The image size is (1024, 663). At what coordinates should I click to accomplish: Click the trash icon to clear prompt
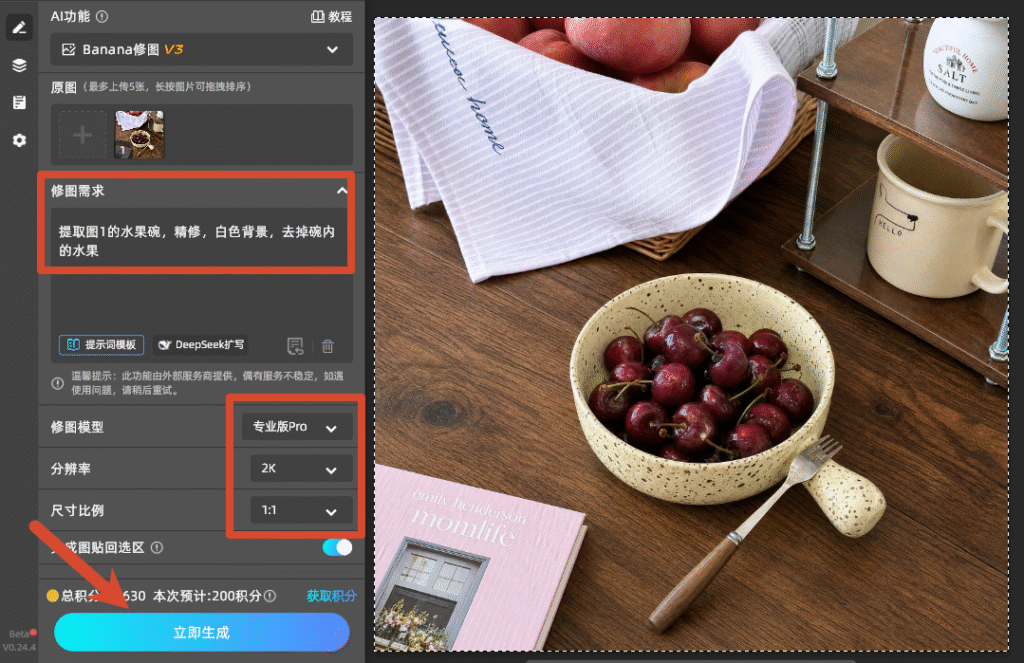pyautogui.click(x=328, y=346)
